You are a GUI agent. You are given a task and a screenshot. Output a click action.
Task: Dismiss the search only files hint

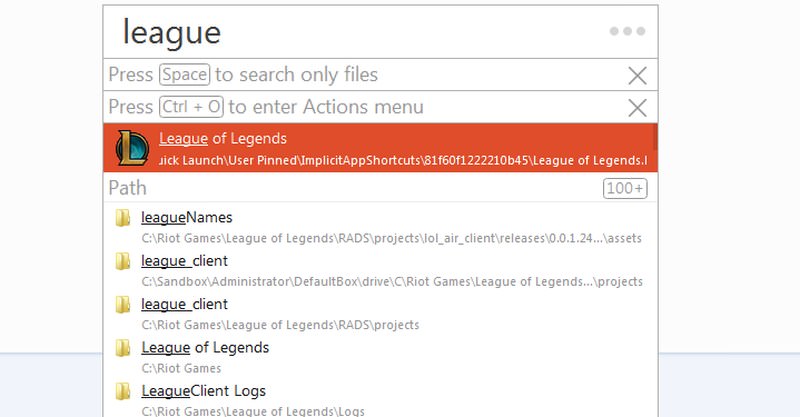(x=637, y=76)
